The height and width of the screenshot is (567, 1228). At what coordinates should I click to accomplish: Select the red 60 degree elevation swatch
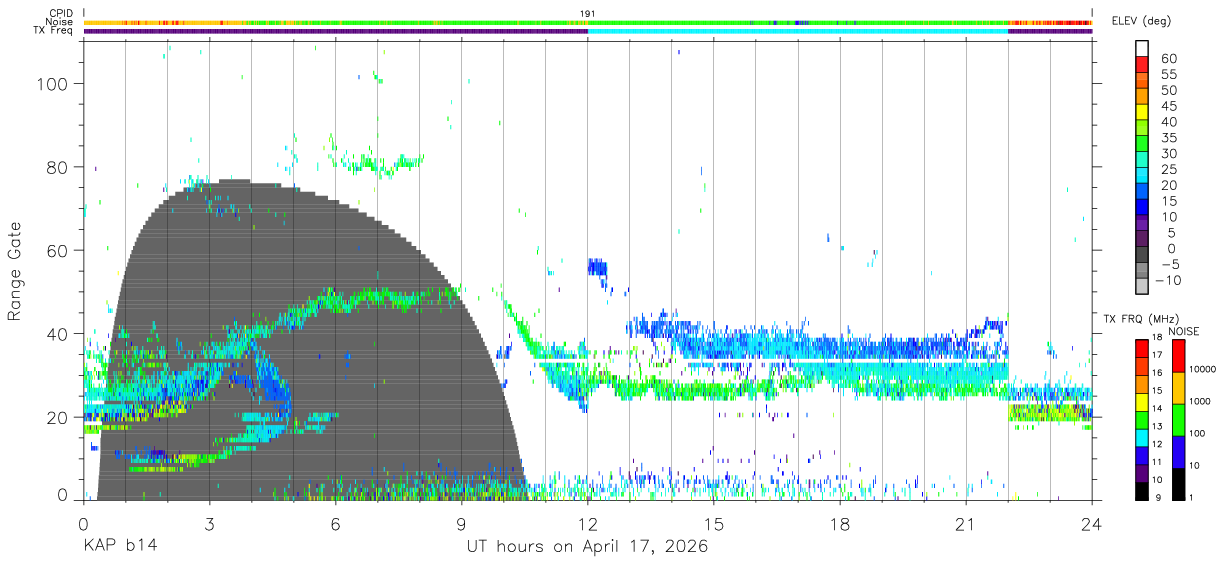coord(1143,63)
